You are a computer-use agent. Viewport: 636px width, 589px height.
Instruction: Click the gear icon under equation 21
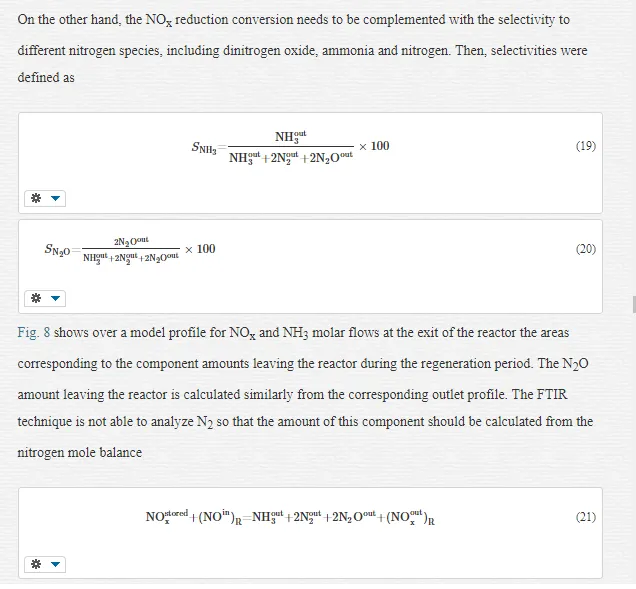[x=36, y=564]
